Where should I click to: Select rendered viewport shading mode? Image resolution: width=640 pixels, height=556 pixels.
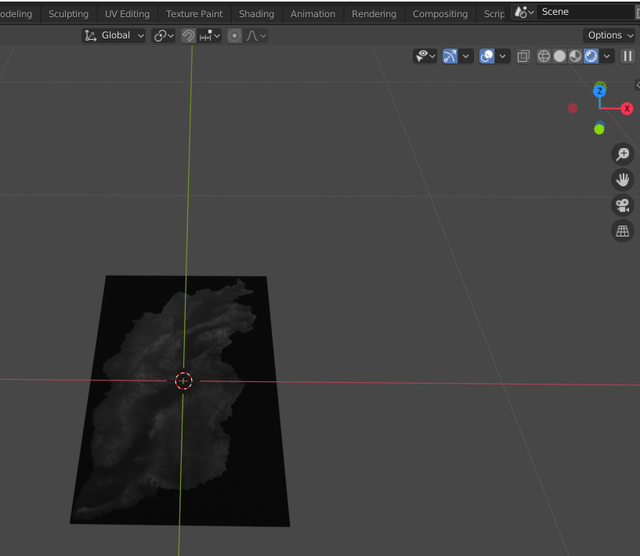tap(590, 56)
